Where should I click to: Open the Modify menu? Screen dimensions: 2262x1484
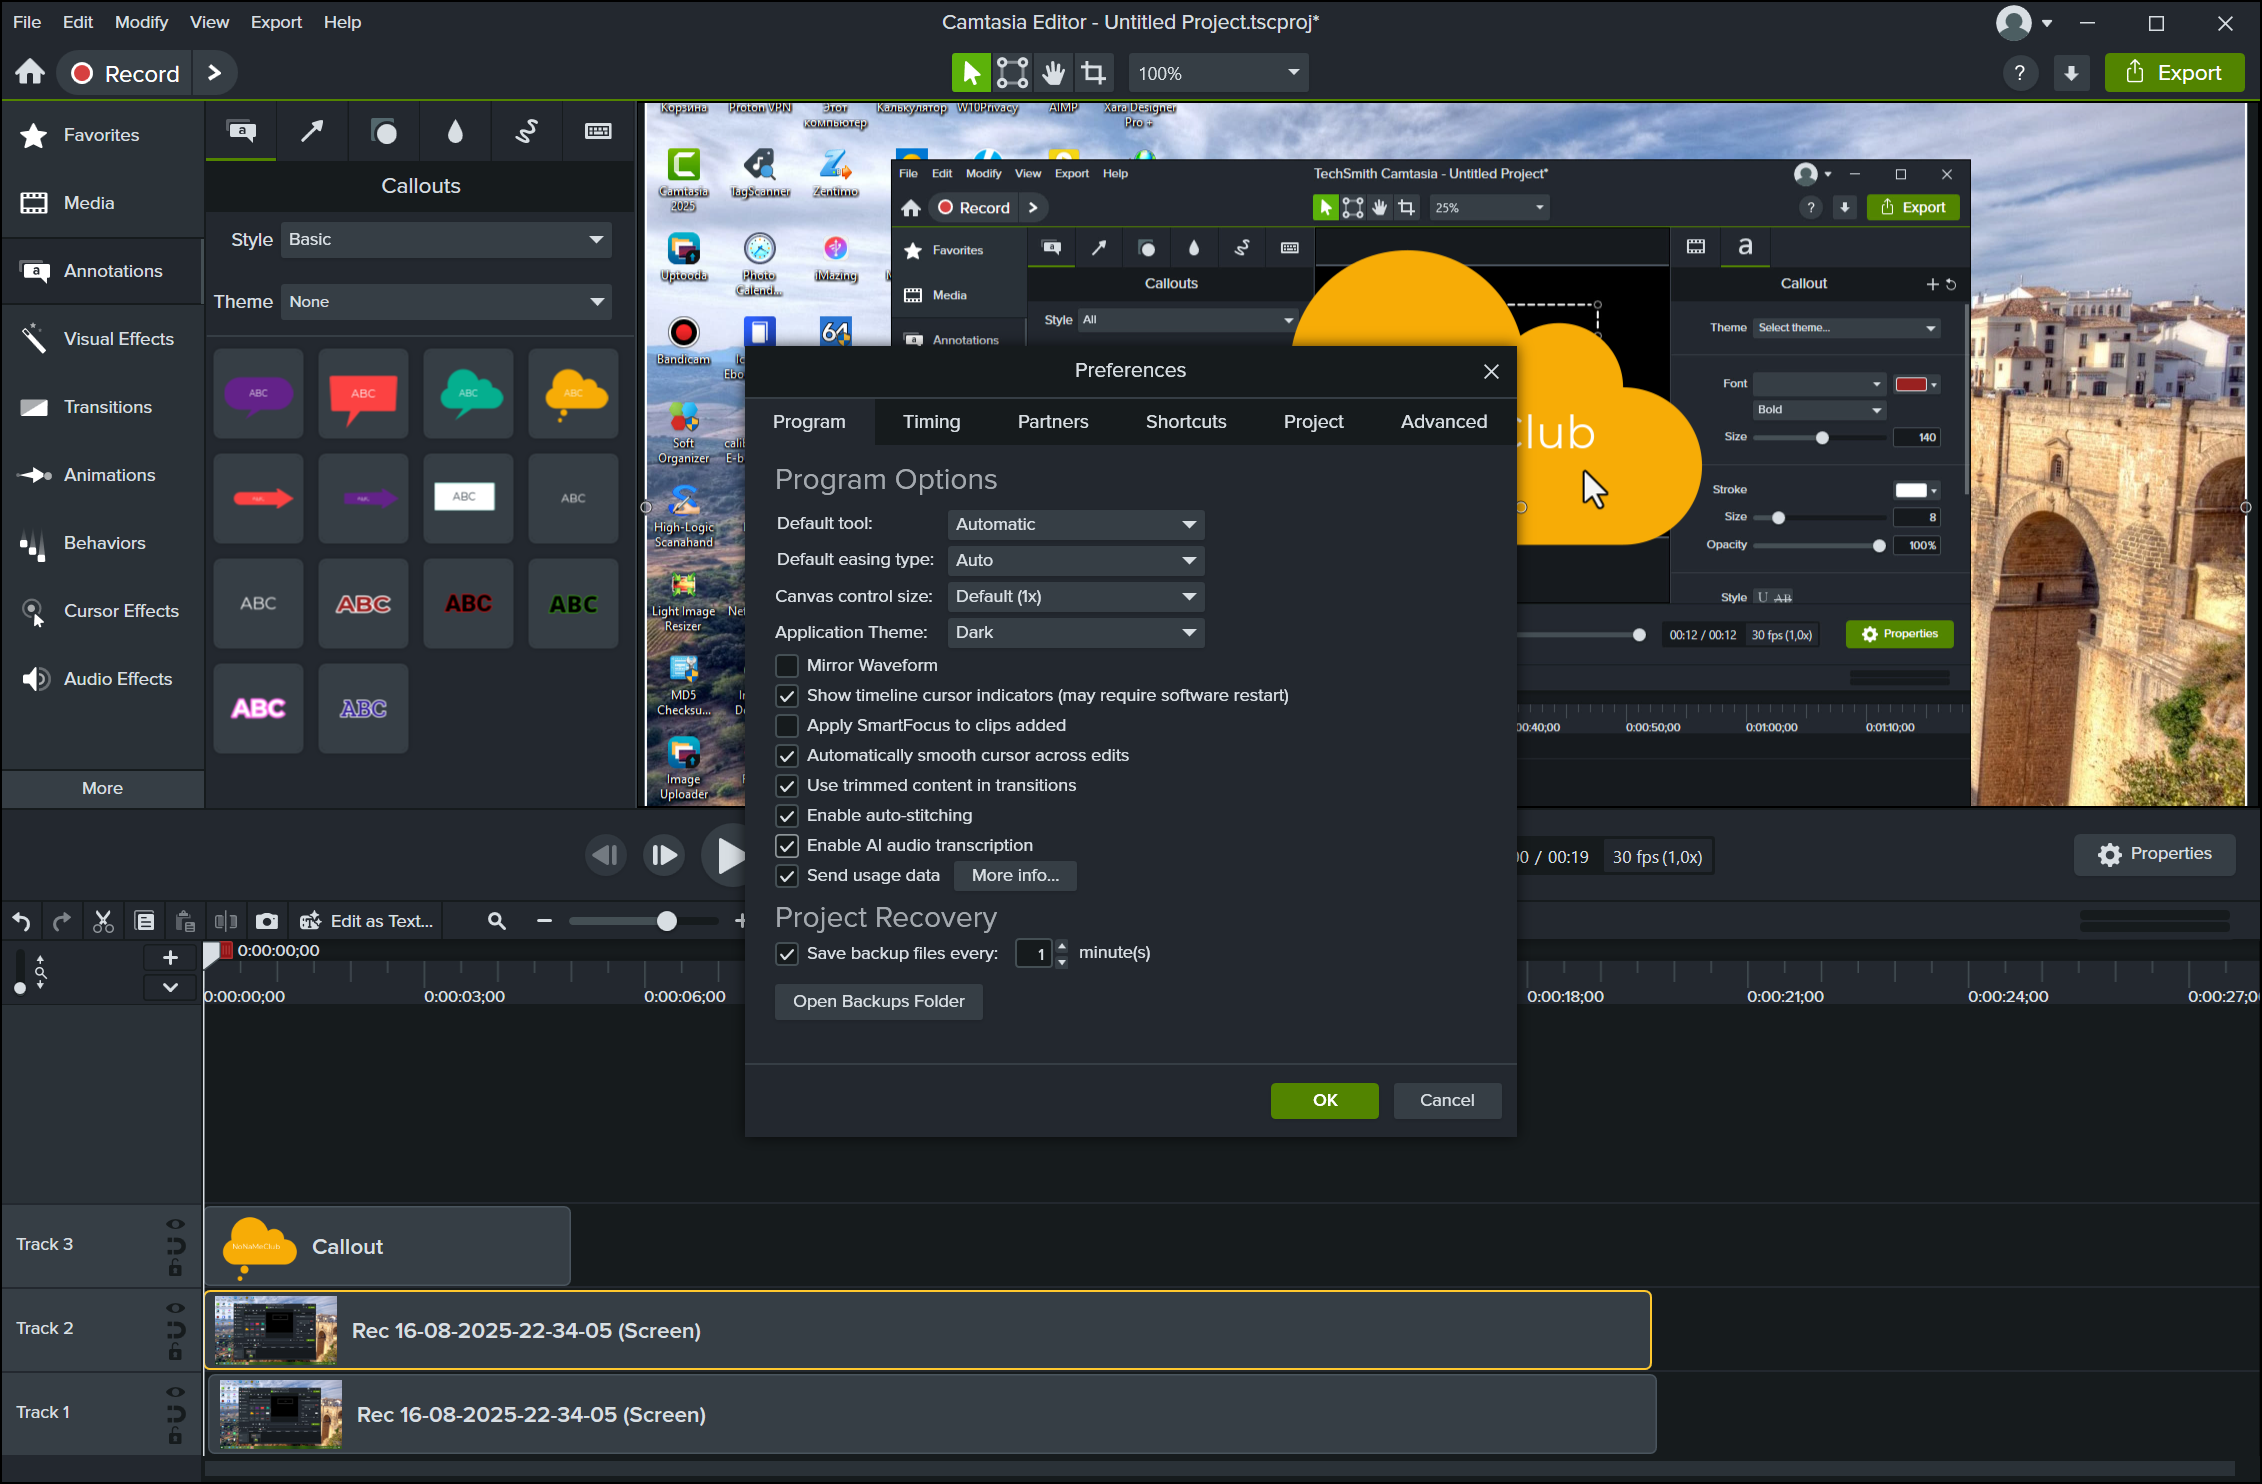141,22
